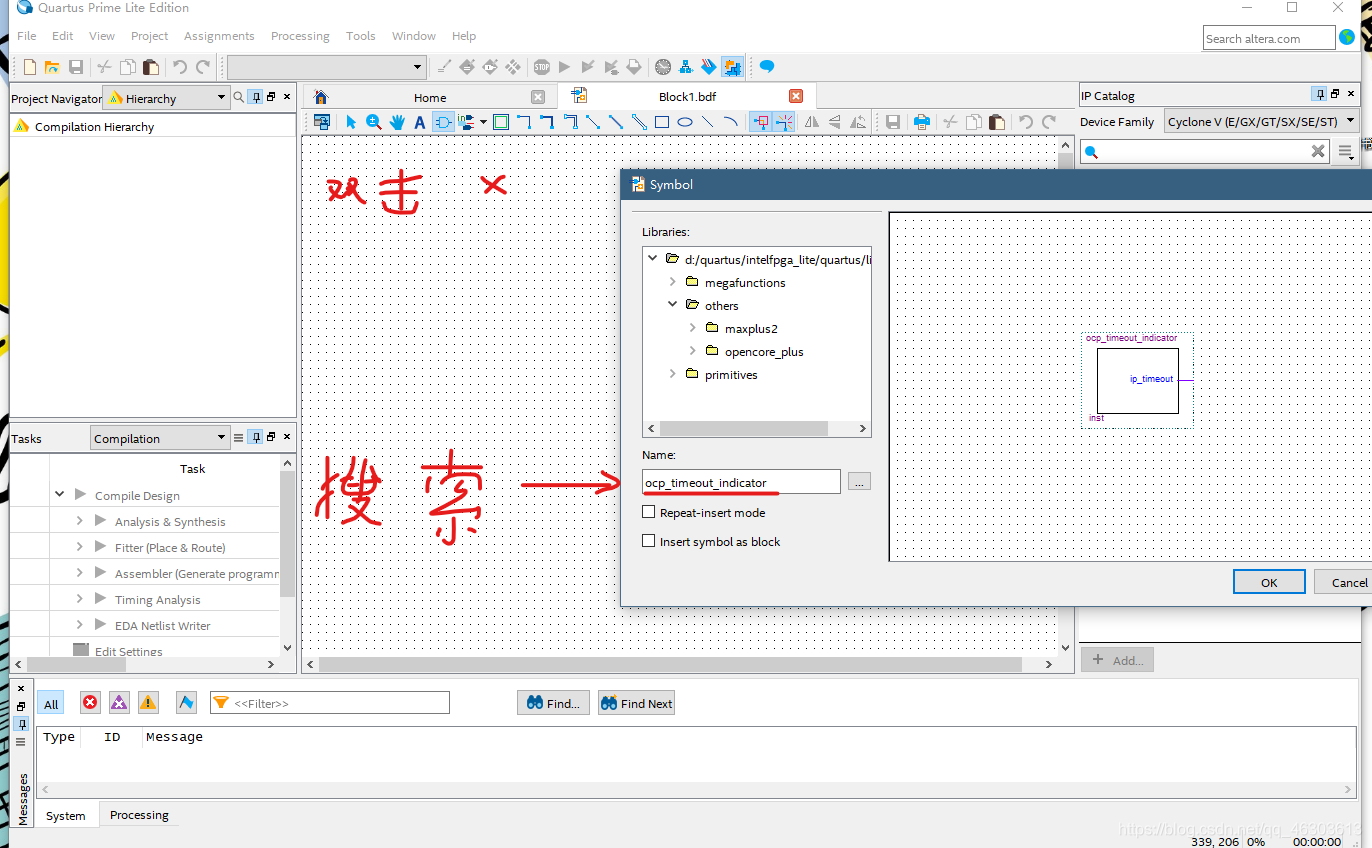
Task: Enable Insert symbol as block checkbox
Action: coord(648,541)
